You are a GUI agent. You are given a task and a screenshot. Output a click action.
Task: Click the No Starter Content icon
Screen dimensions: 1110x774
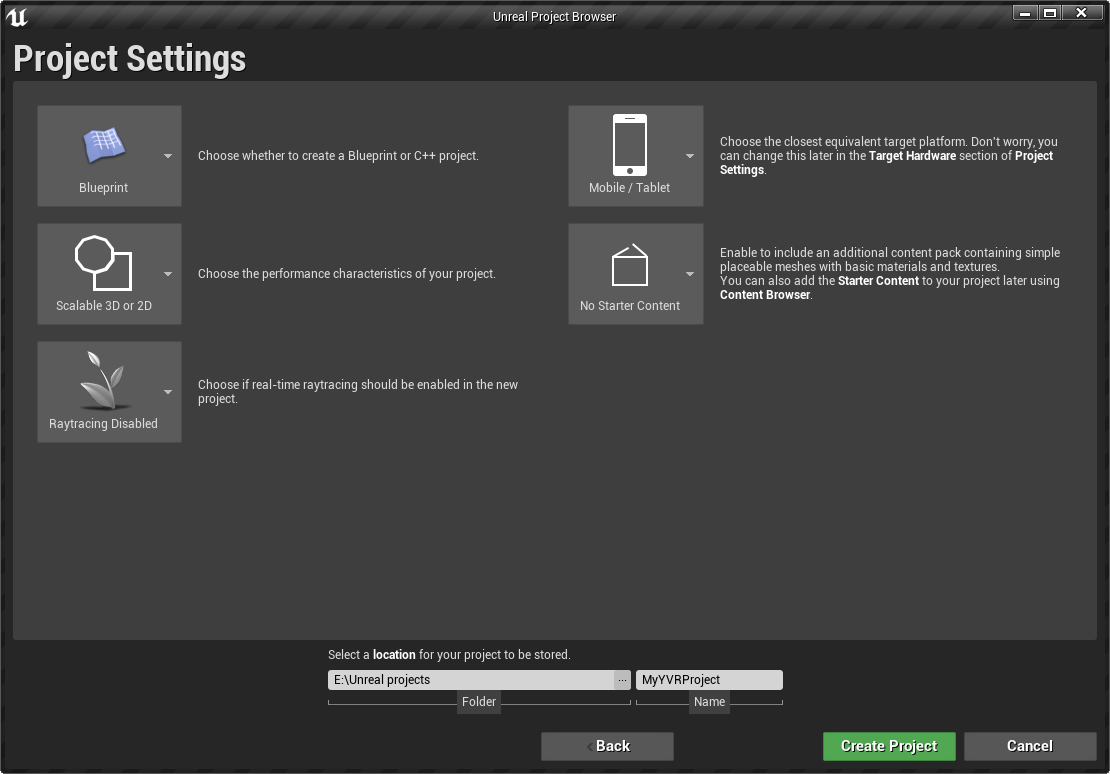coord(630,265)
